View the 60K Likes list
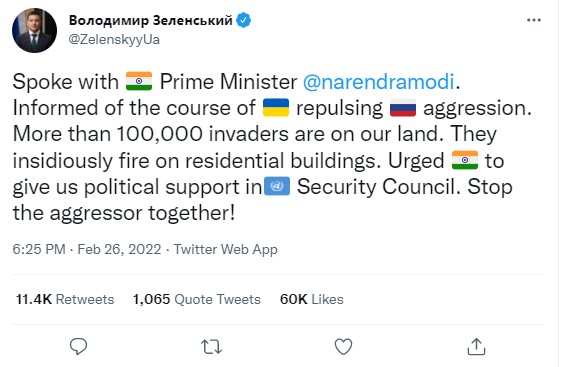Viewport: 561px width, 367px height. tap(312, 299)
